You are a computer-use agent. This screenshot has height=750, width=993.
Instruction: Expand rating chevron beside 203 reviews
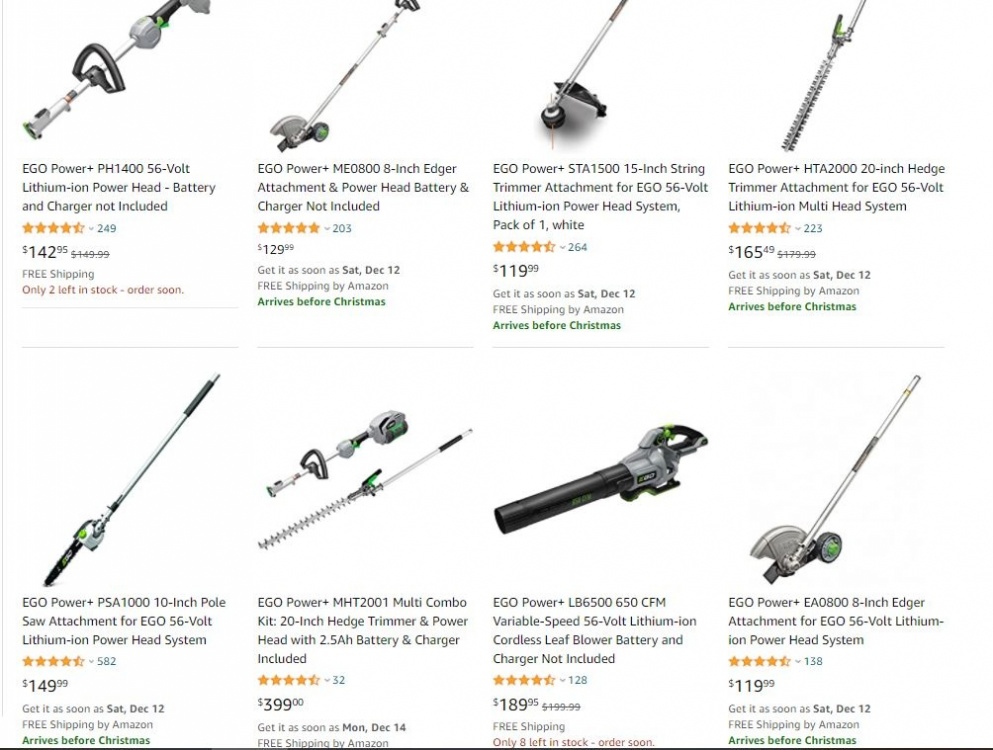click(327, 229)
